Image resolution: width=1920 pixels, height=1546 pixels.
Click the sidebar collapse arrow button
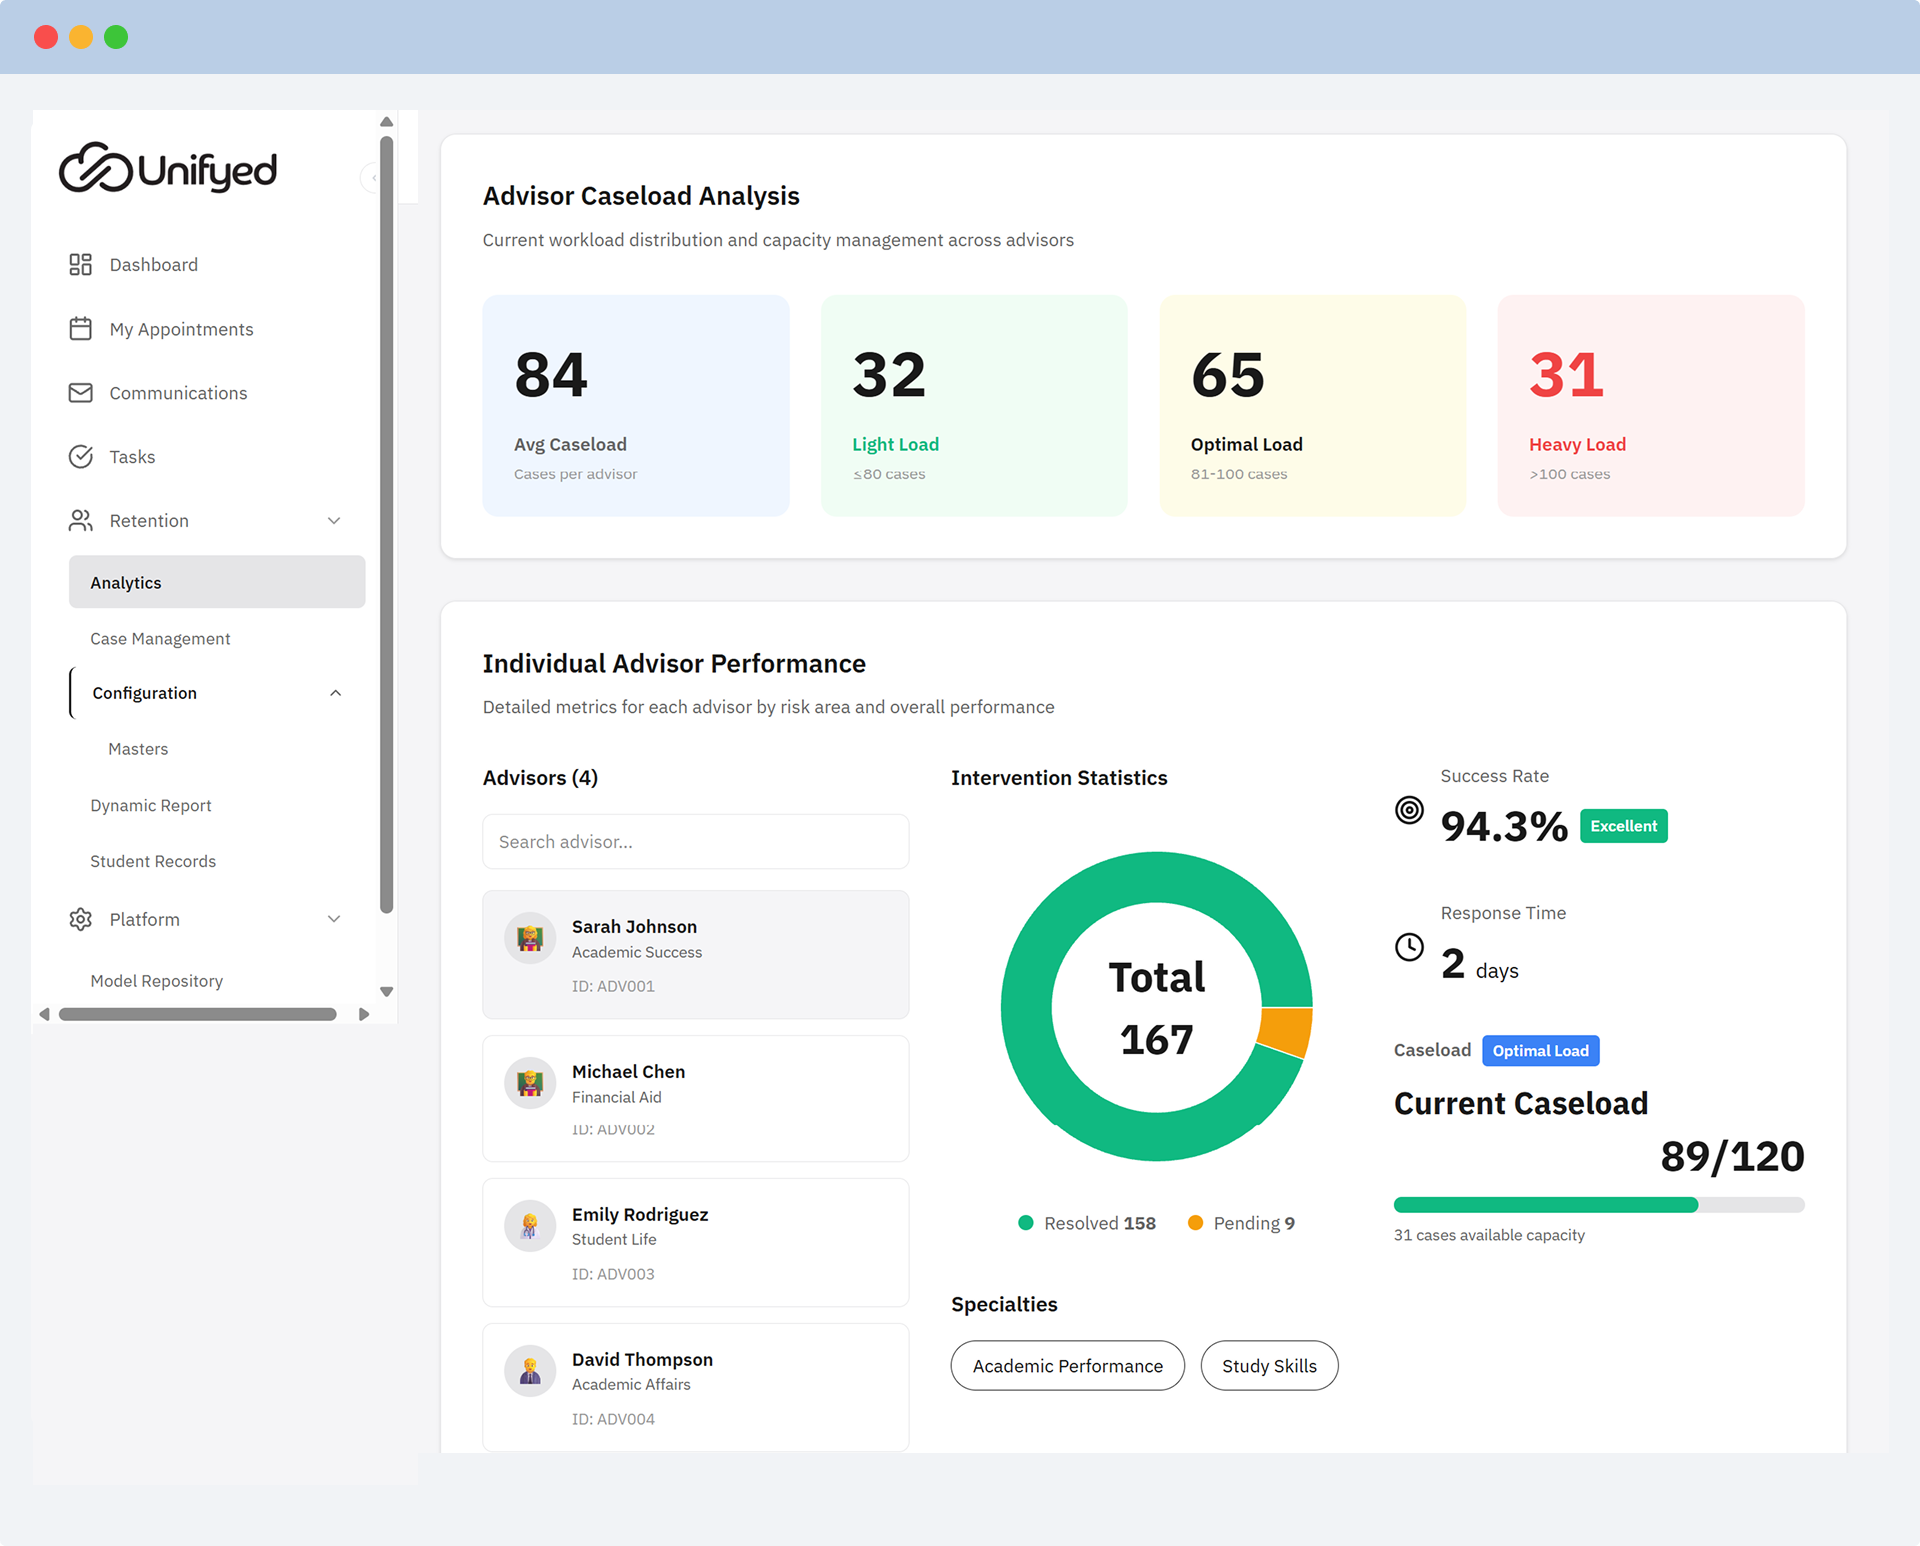372,178
